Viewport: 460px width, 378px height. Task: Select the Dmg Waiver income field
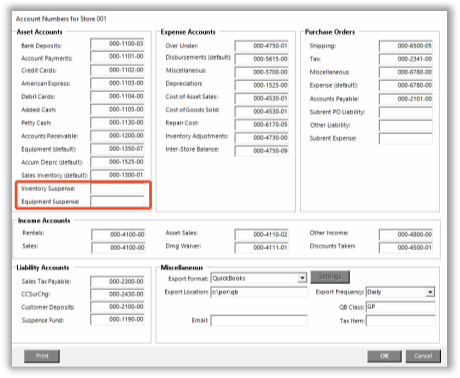262,248
